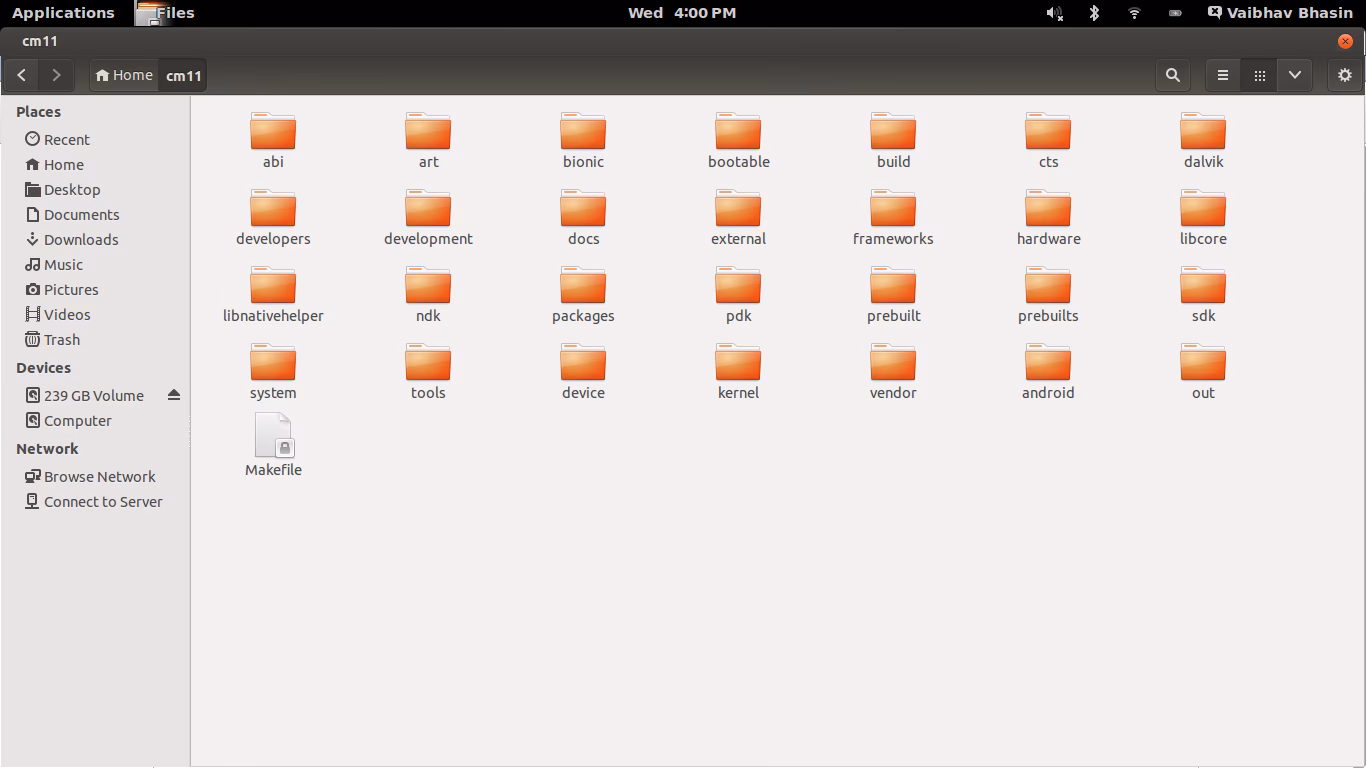Open the volume indicator in top bar

point(1054,13)
